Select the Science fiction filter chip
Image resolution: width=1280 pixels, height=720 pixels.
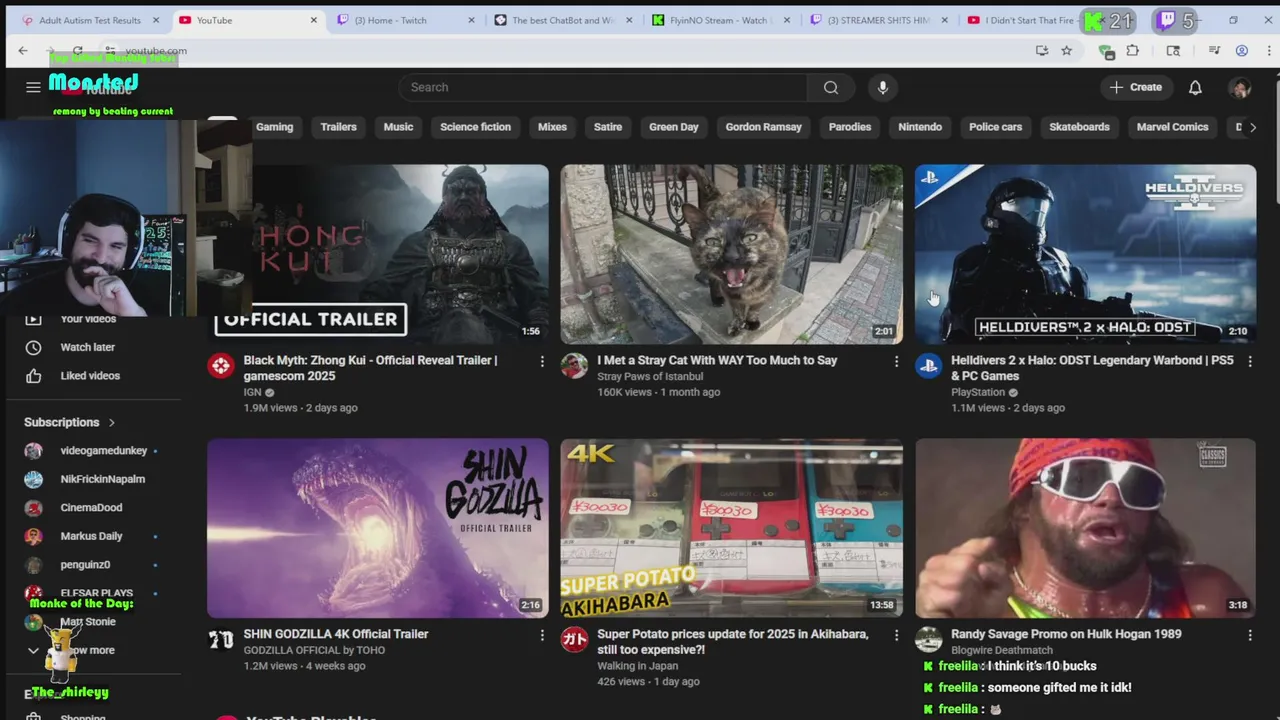point(475,127)
